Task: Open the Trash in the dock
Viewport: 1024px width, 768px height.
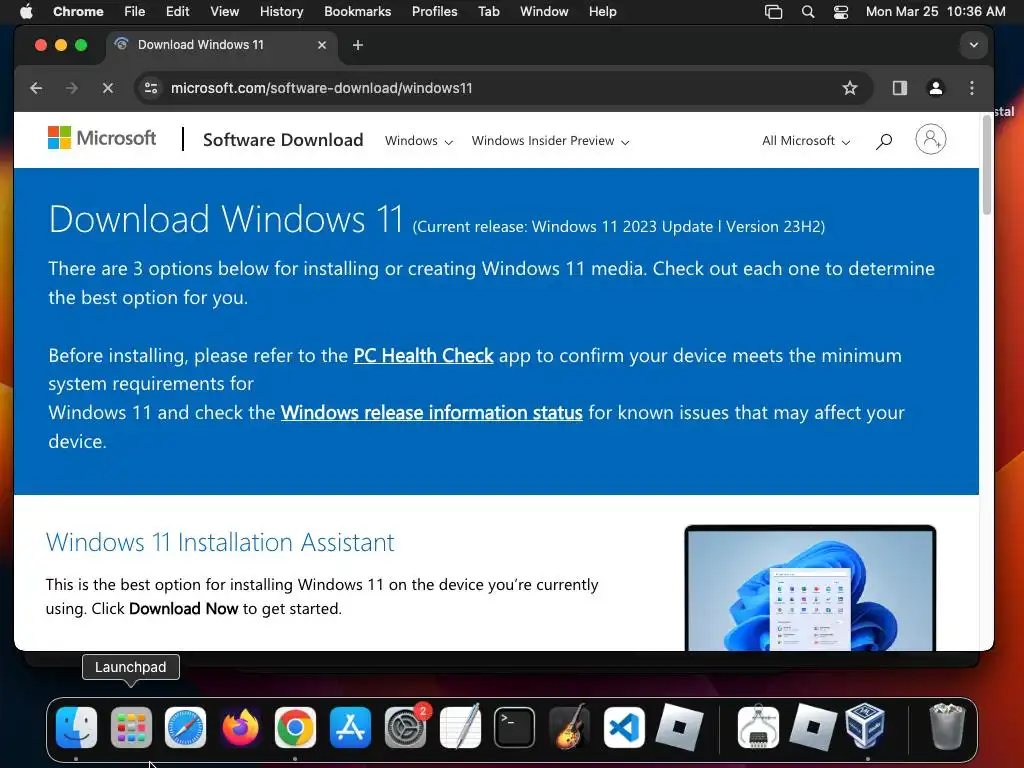Action: [947, 727]
